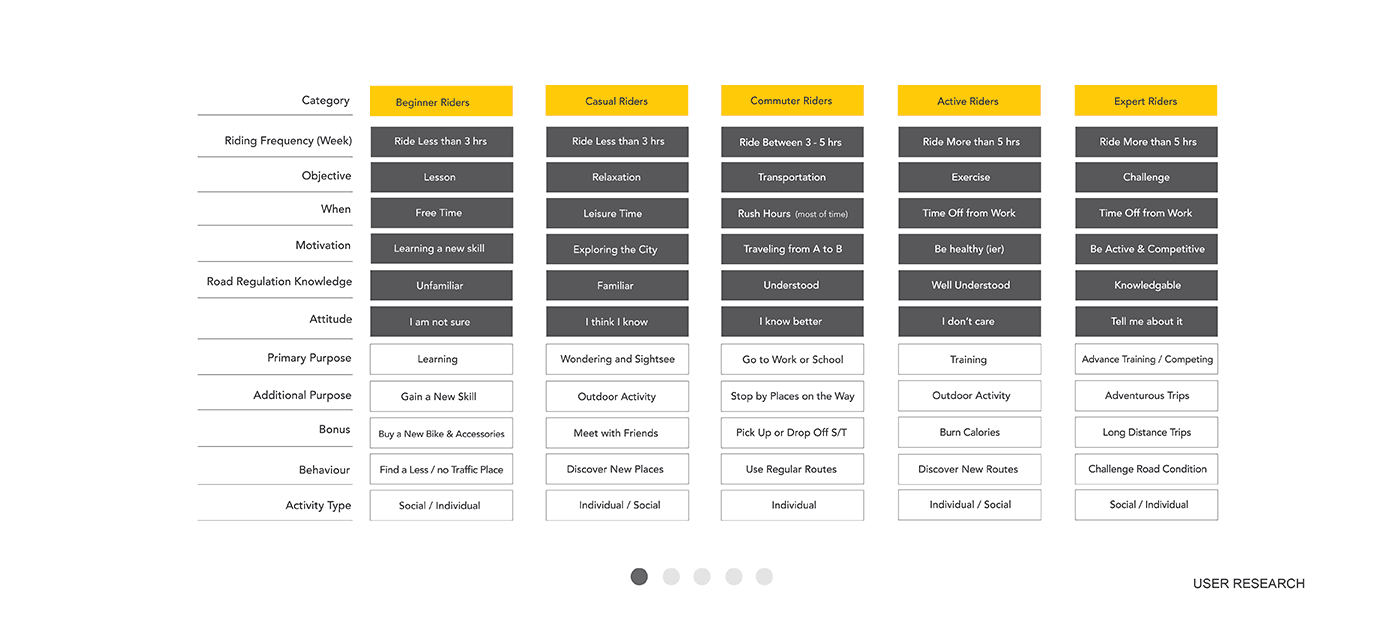Click the 'I don't care' attitude cell
Screen dimensions: 1400x640
point(969,321)
